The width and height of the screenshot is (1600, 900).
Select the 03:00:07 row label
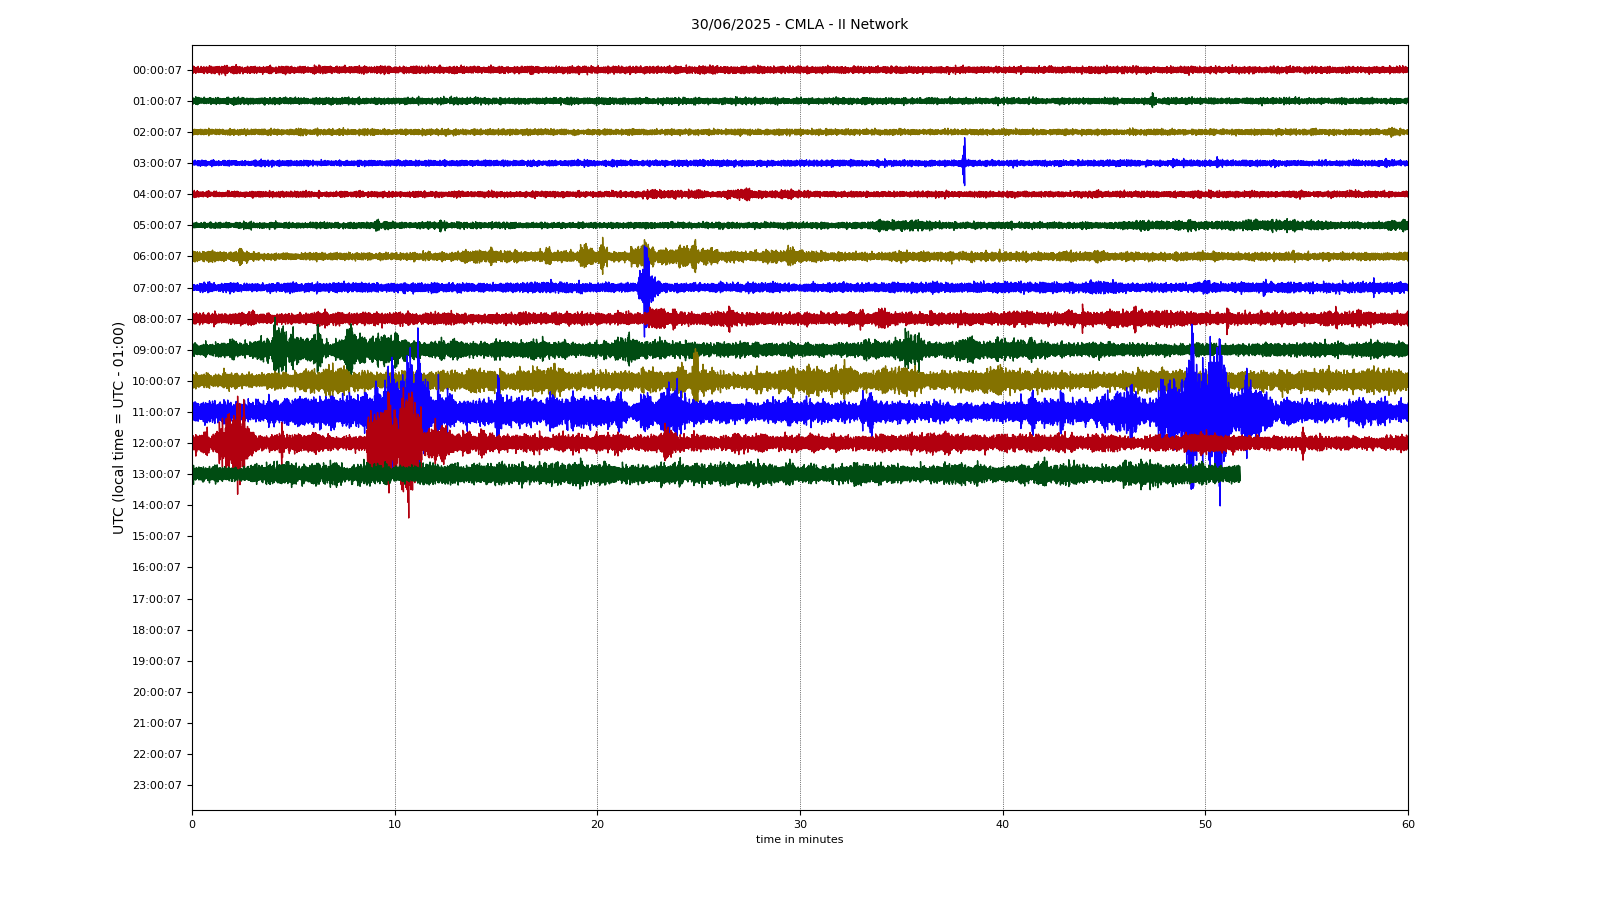coord(157,163)
